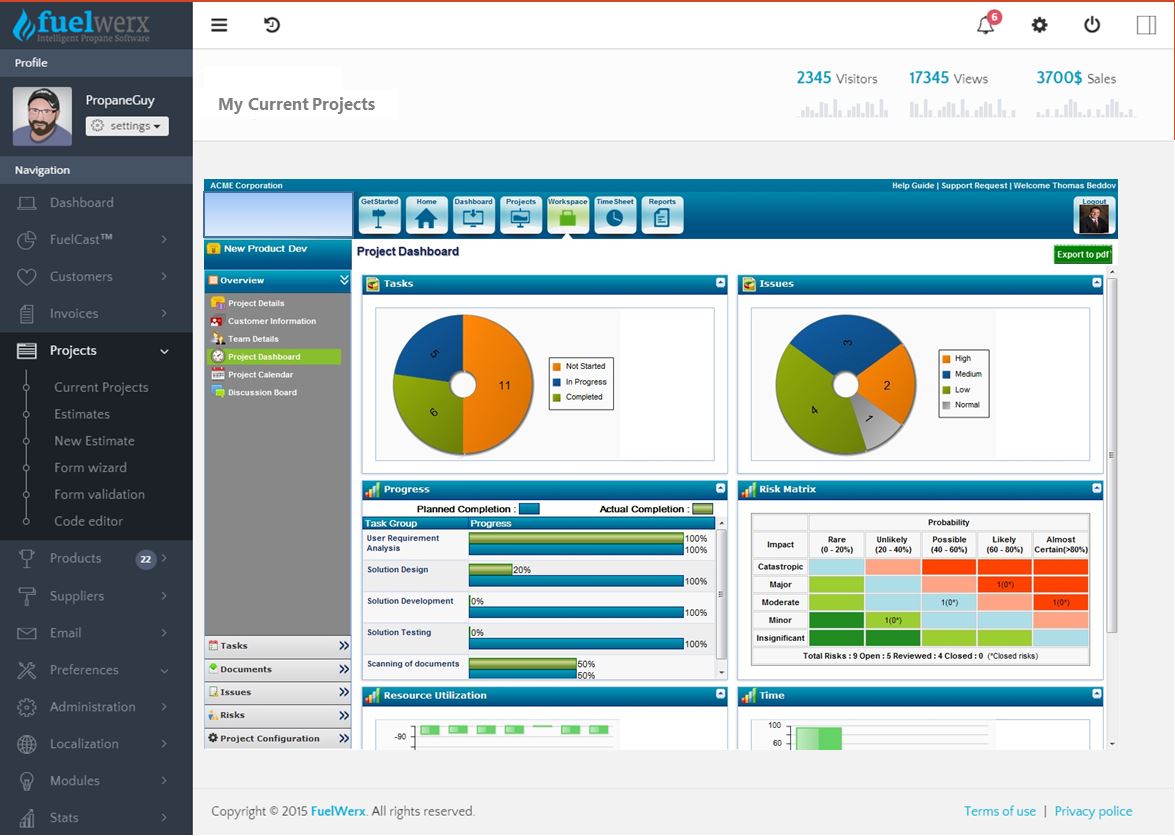The width and height of the screenshot is (1175, 836).
Task: Click the Export to pdf button
Action: tap(1083, 254)
